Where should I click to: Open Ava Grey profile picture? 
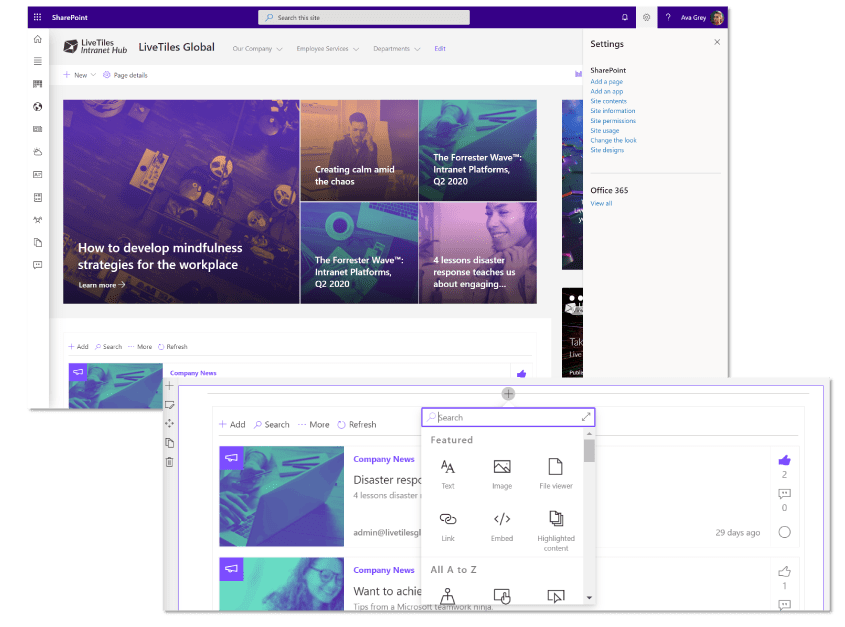pos(717,18)
